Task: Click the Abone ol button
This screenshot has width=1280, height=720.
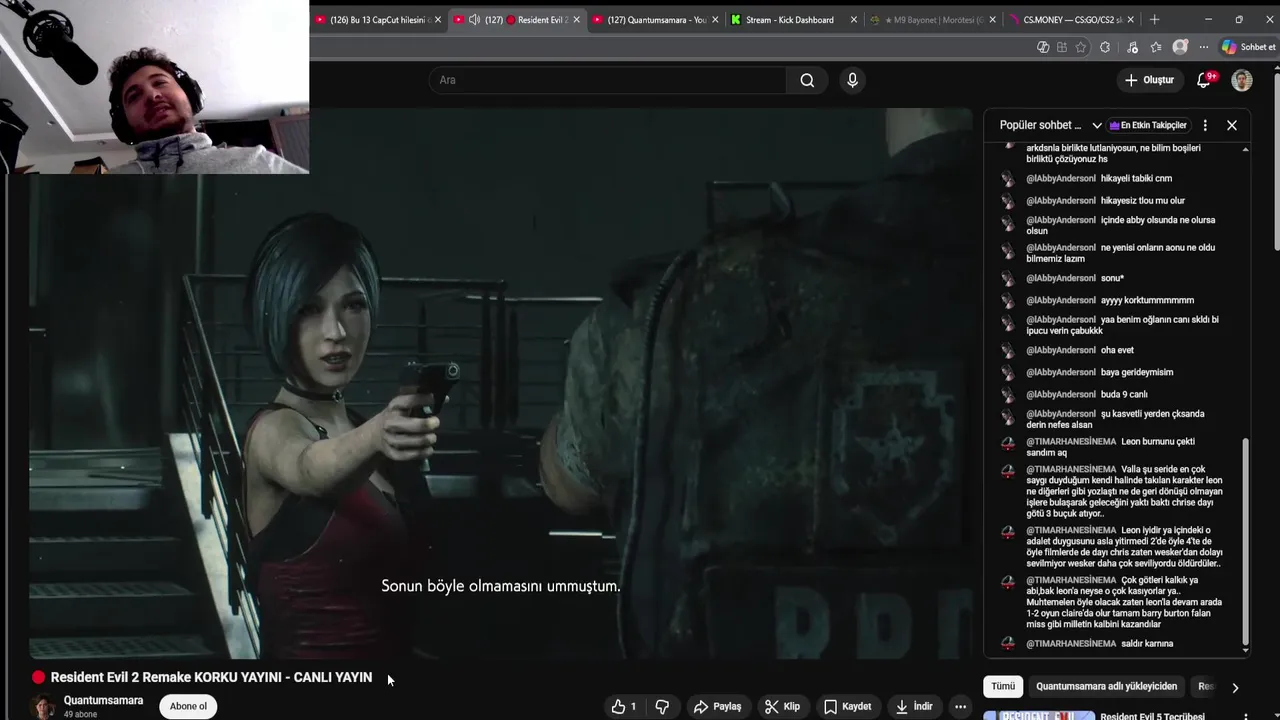Action: 188,706
